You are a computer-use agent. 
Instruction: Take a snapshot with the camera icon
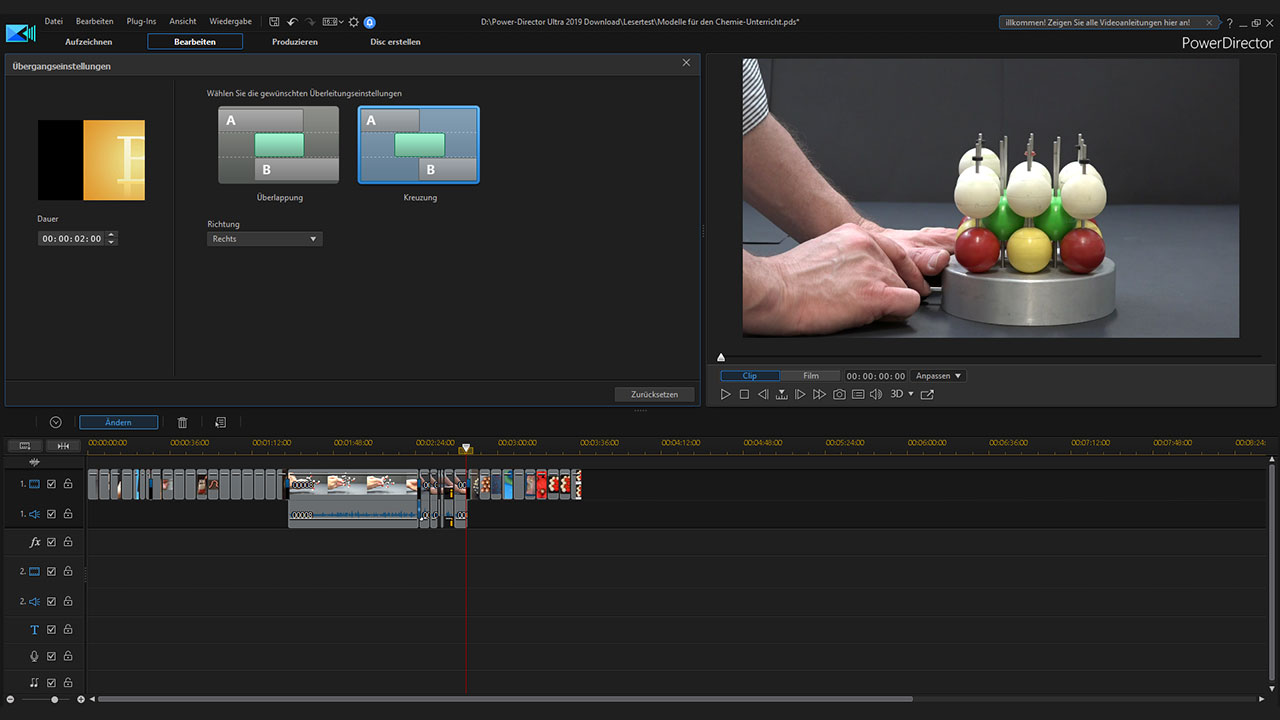[x=839, y=395]
